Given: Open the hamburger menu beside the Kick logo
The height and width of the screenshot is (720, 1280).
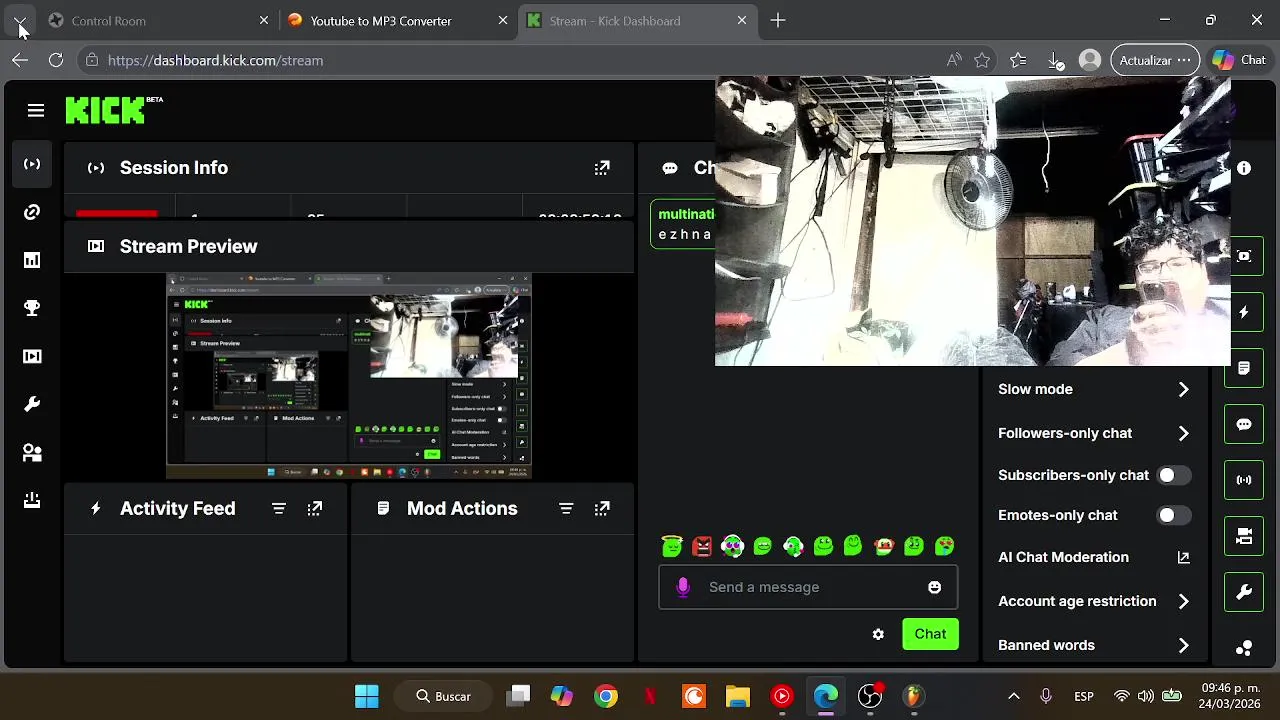Looking at the screenshot, I should tap(36, 110).
